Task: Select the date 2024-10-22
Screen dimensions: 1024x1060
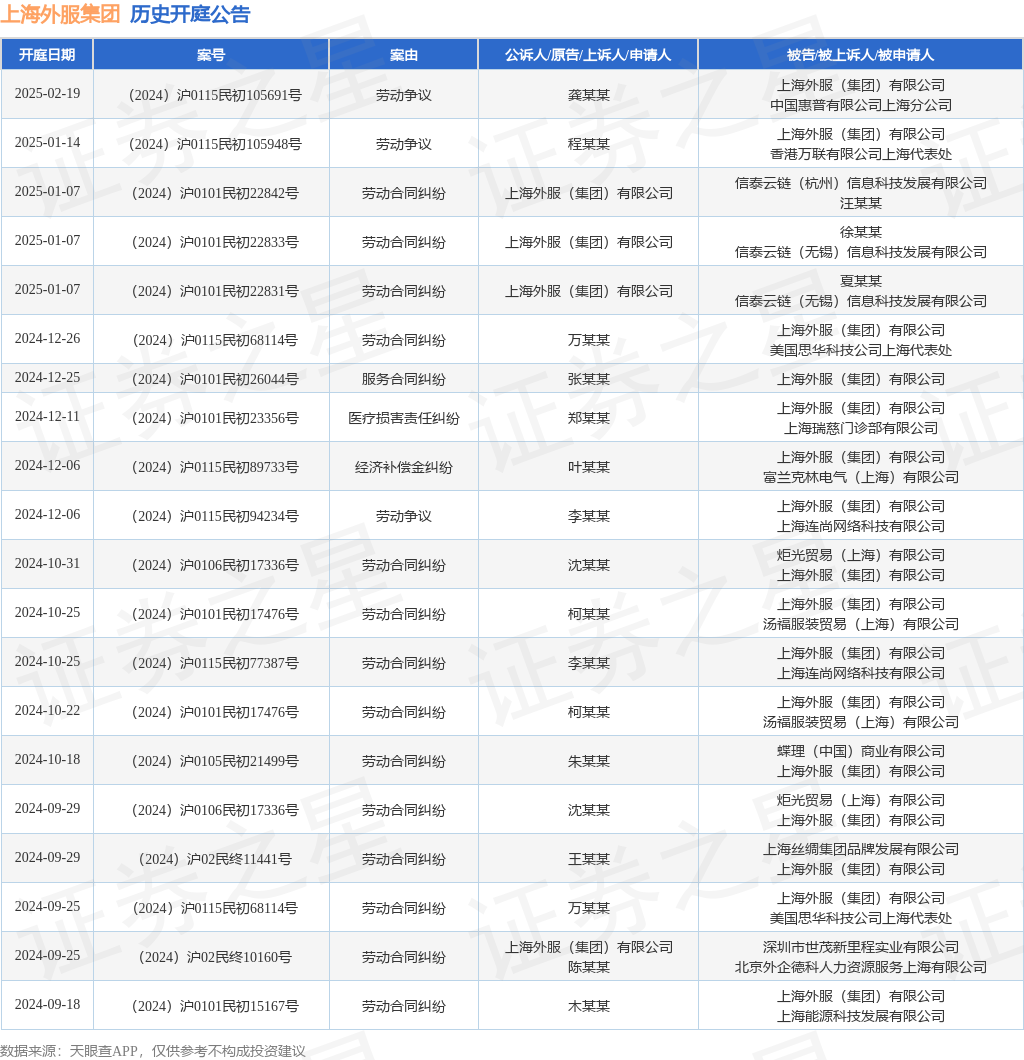Action: point(47,710)
